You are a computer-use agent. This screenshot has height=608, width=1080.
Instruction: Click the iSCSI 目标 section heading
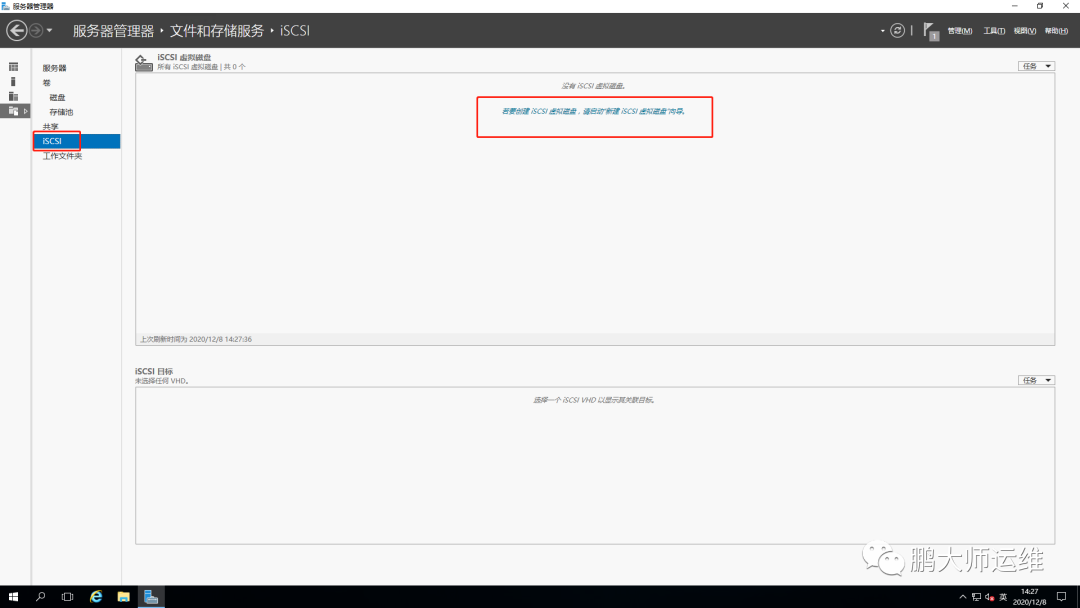(x=154, y=371)
